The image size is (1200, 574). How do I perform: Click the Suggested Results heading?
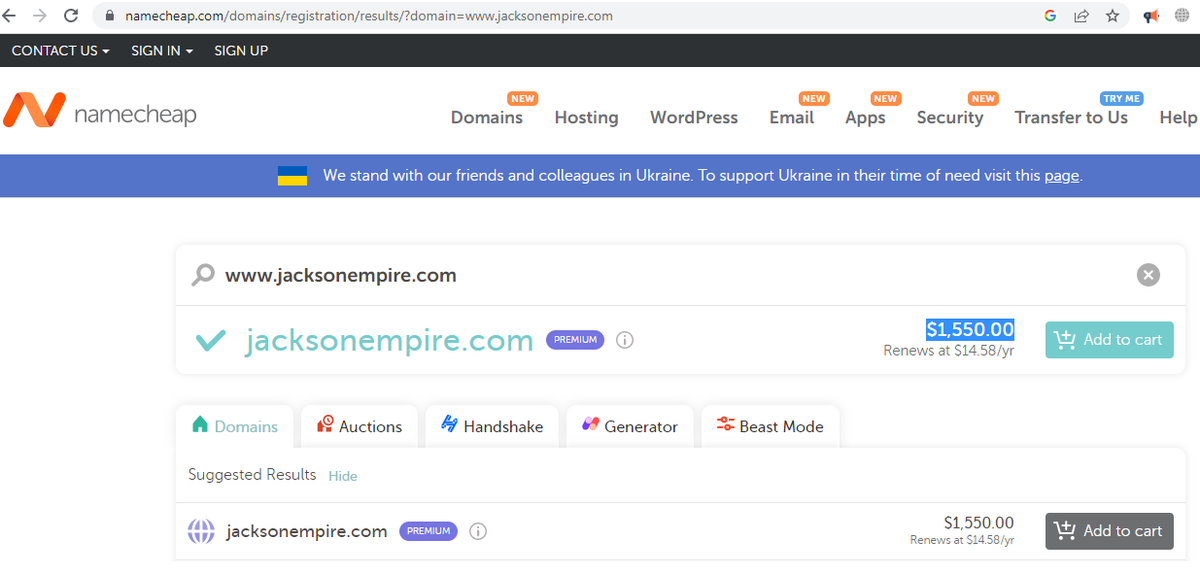point(252,475)
